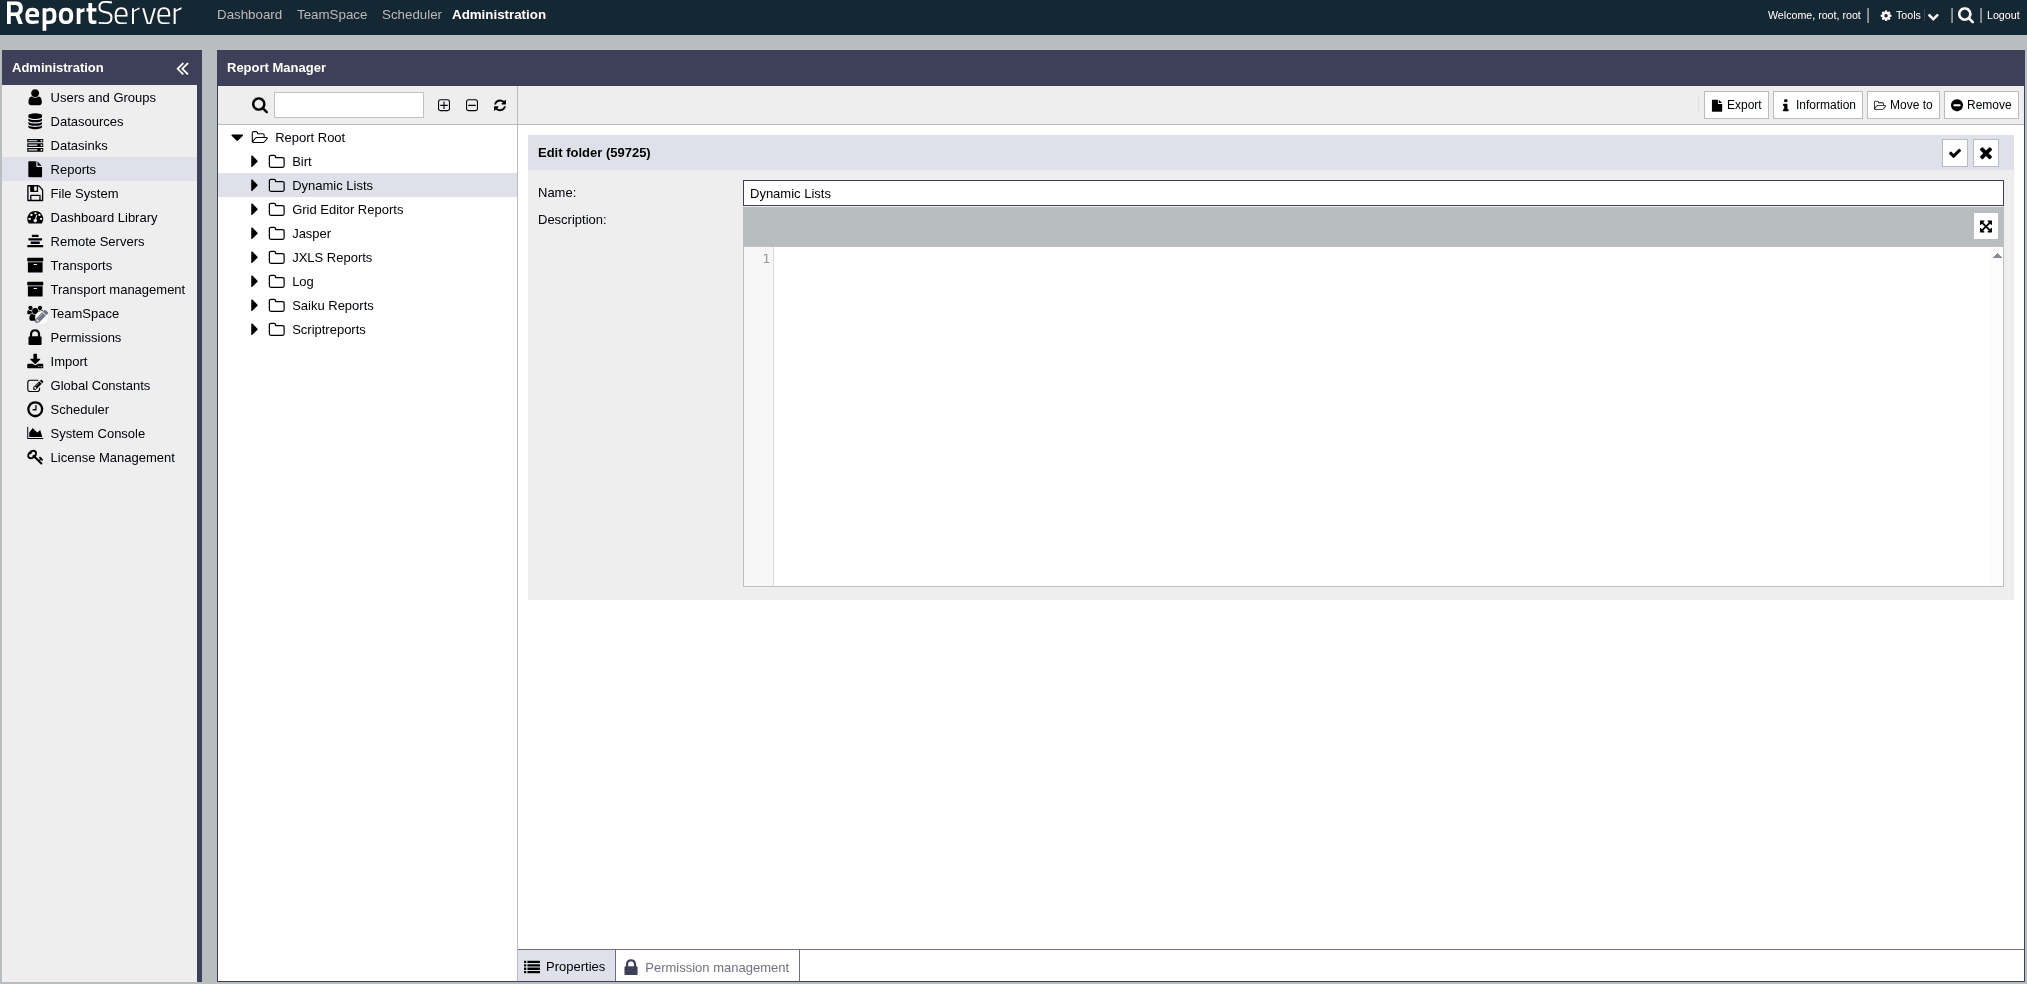Collapse the Administration side panel

[x=182, y=68]
